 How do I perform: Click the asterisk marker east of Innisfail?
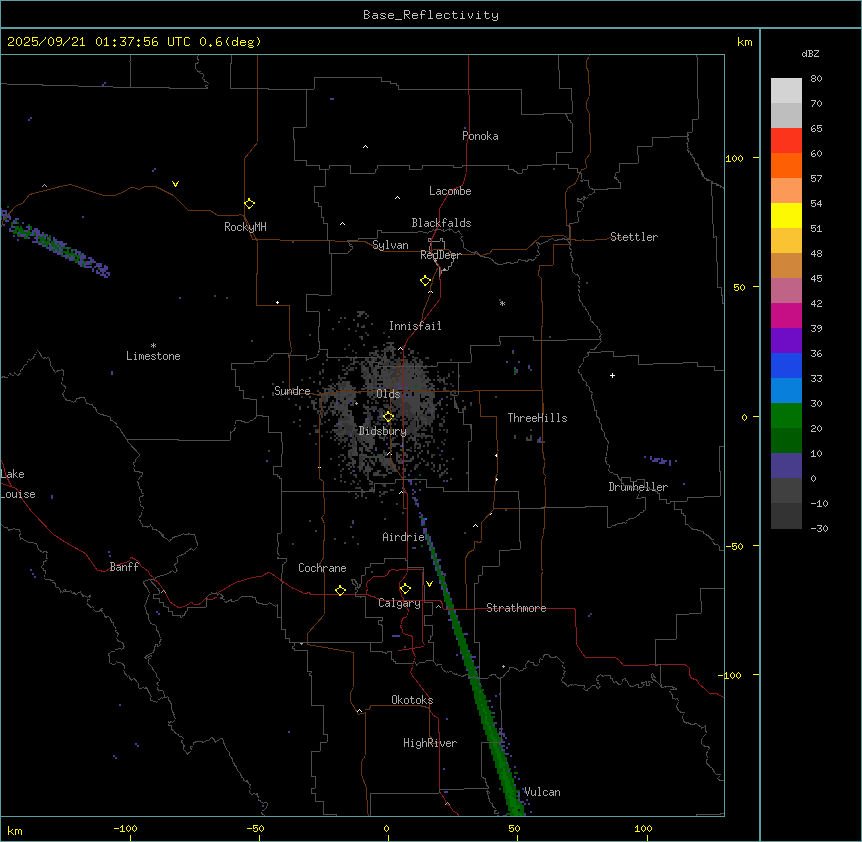click(502, 303)
